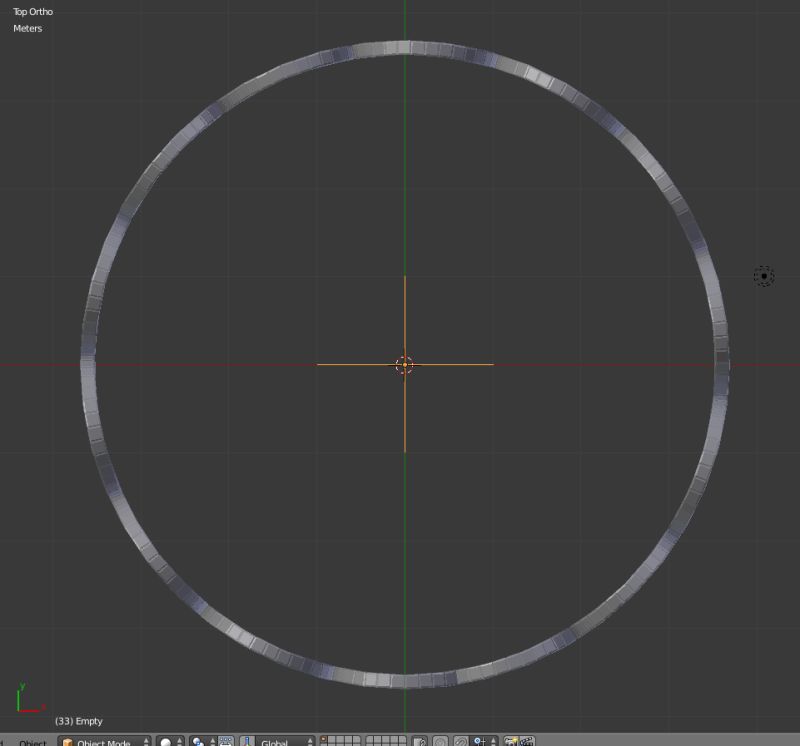Toggle the last scene layer button

pyautogui.click(x=404, y=743)
